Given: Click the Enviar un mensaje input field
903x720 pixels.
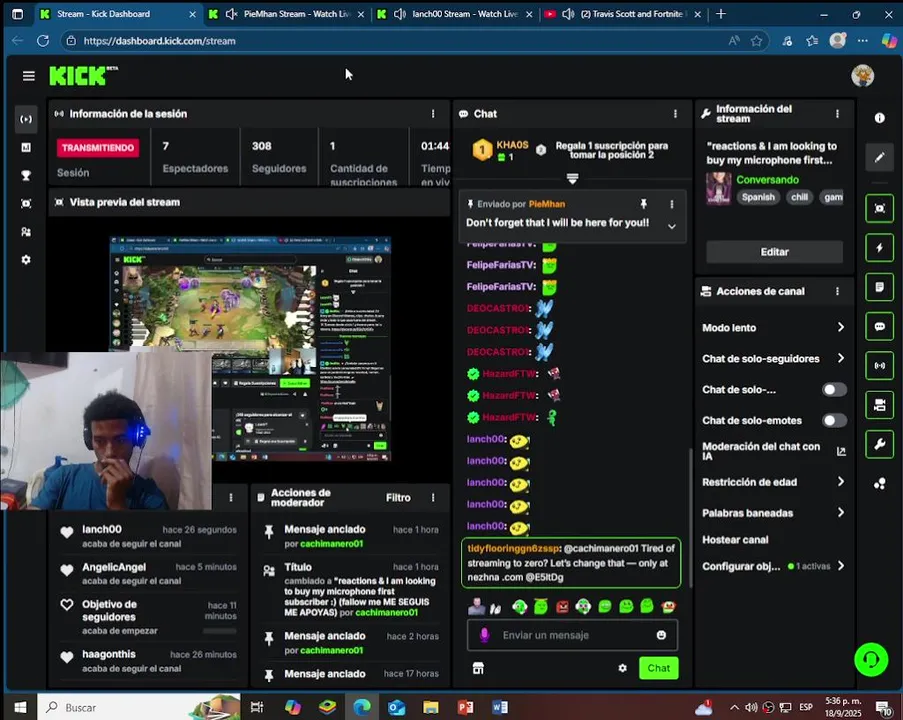Looking at the screenshot, I should pos(572,635).
